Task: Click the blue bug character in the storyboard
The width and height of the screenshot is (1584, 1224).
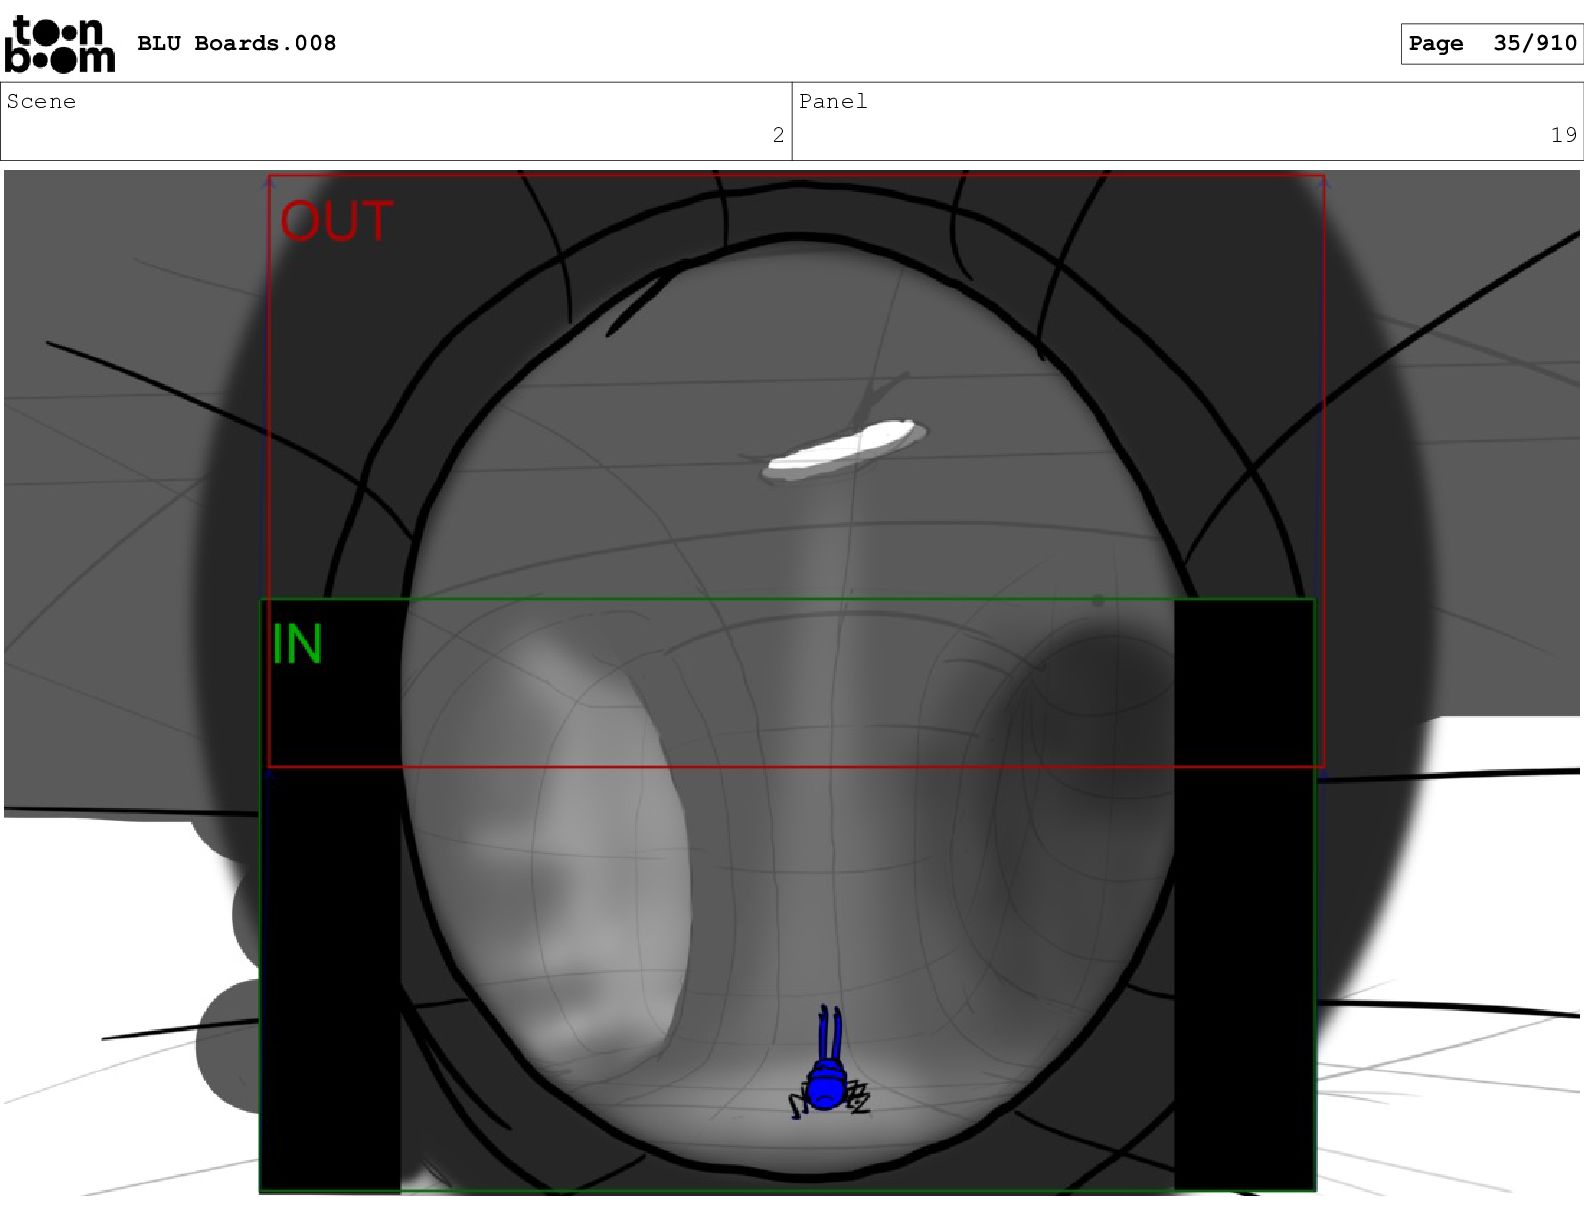Action: pos(828,1064)
